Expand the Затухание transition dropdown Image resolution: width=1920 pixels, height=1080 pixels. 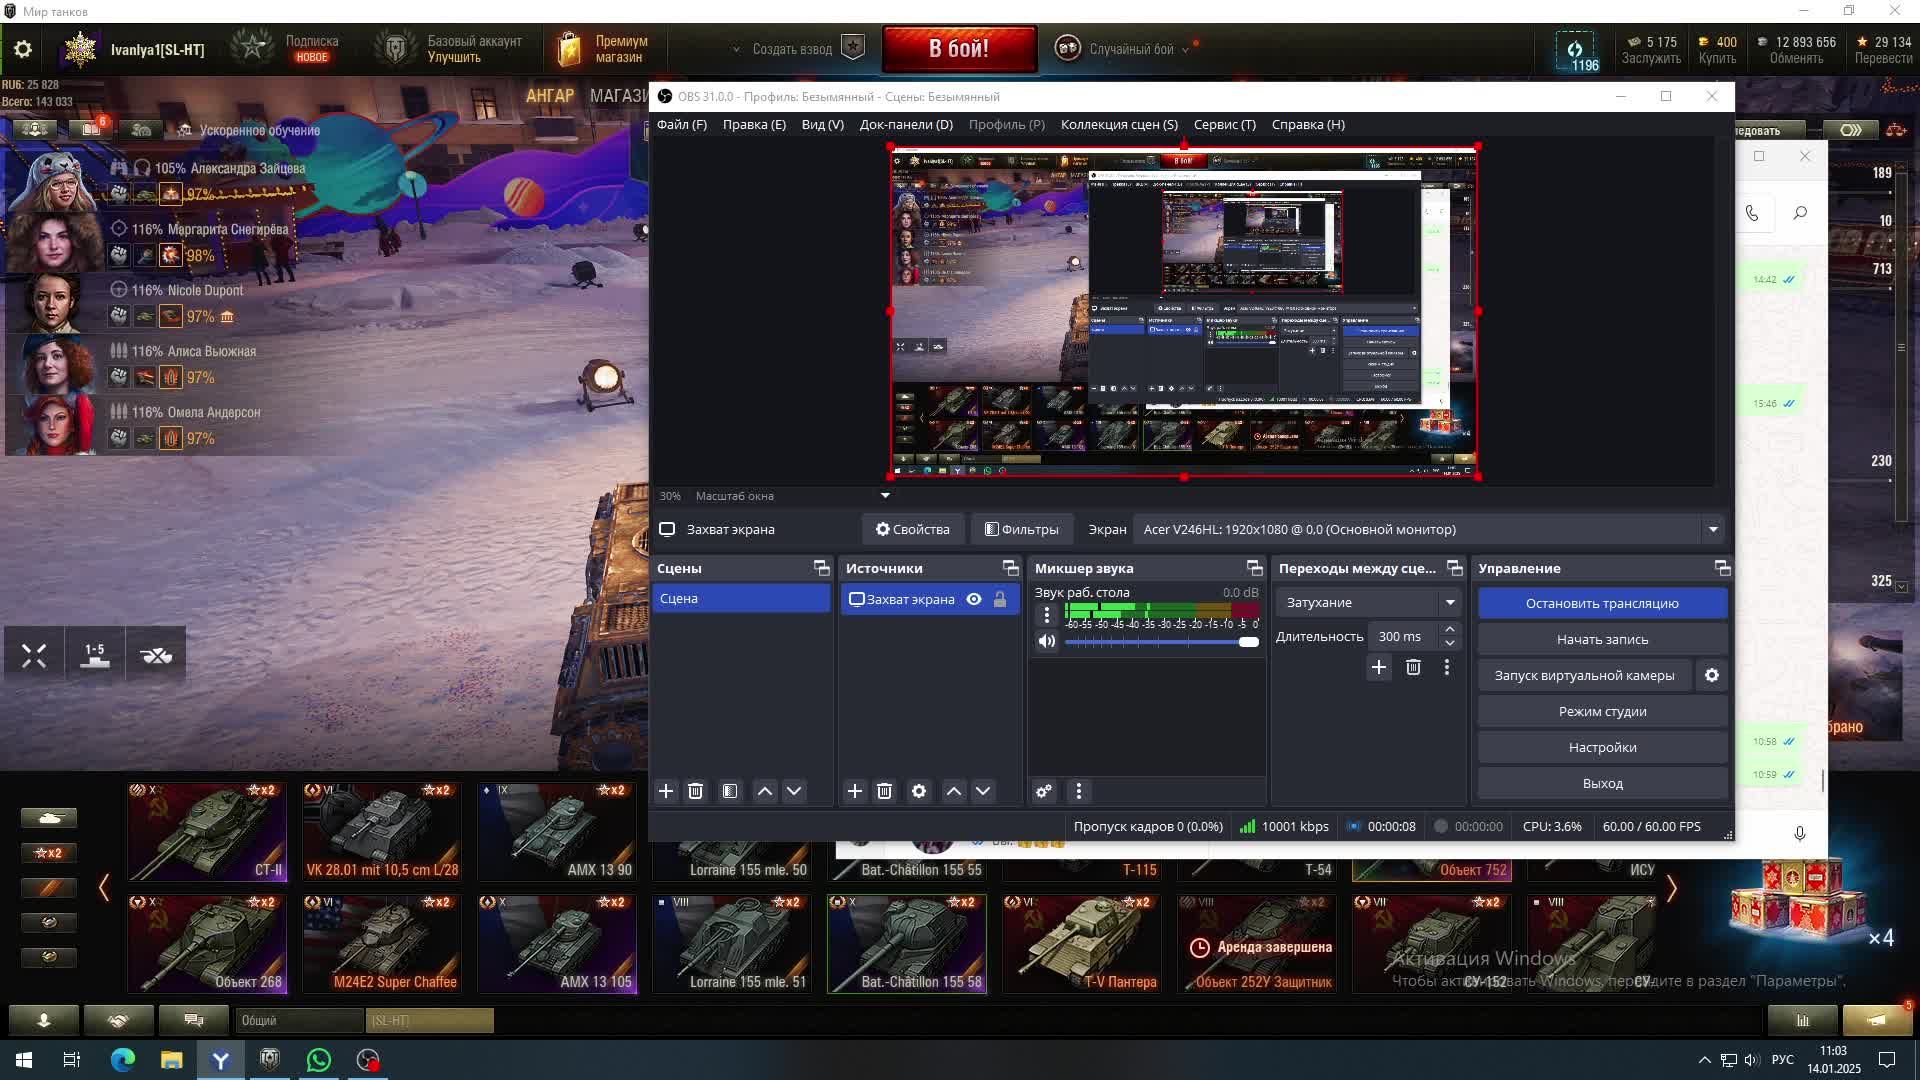(x=1450, y=602)
